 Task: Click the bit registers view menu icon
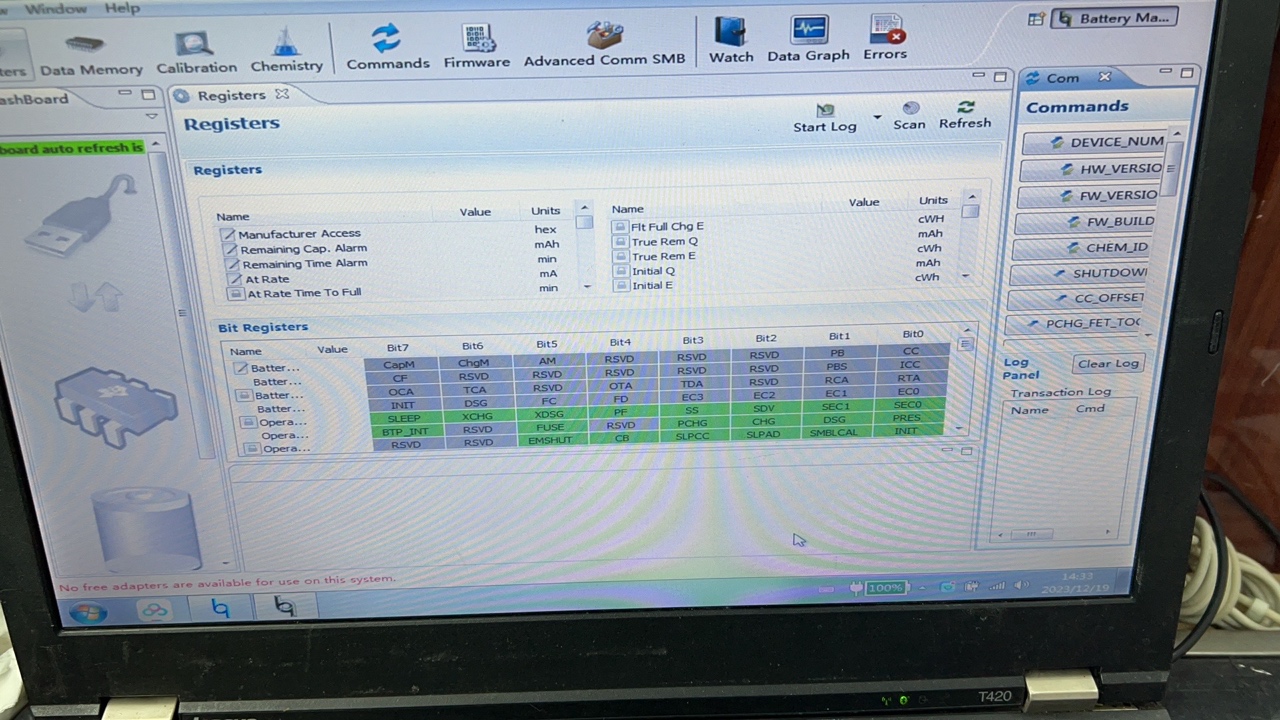click(965, 344)
